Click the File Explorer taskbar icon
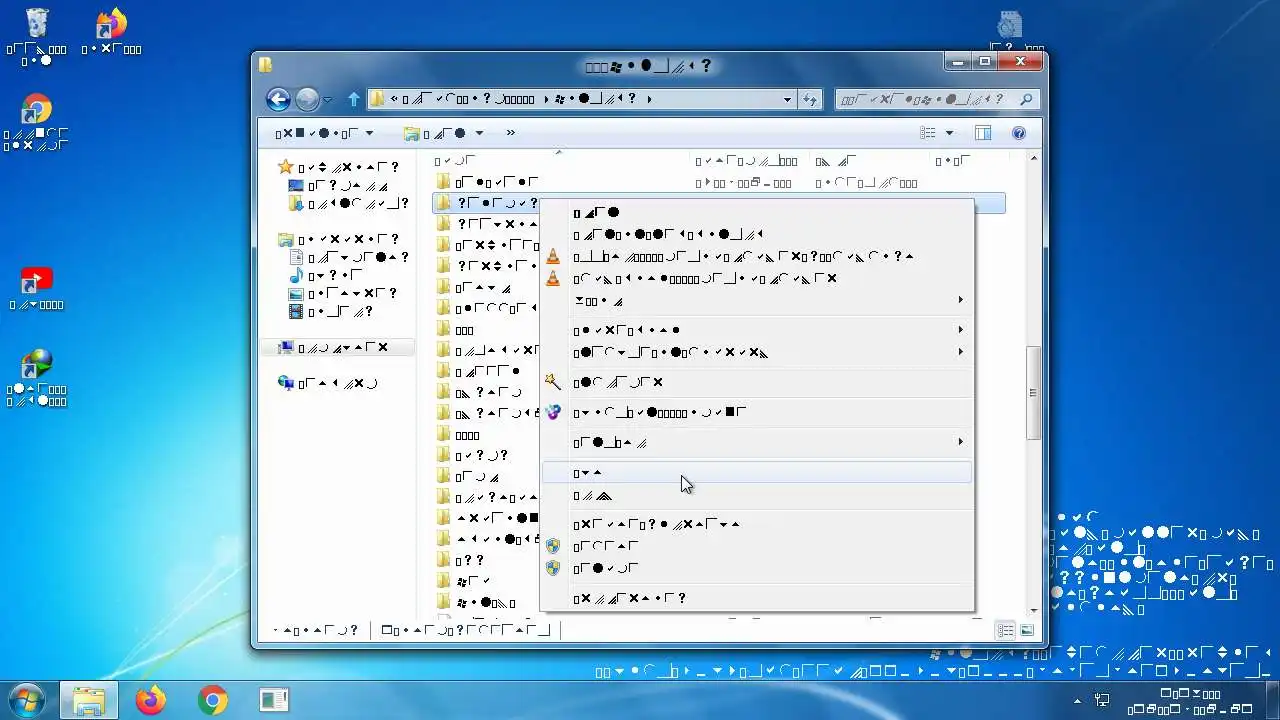 pos(89,700)
